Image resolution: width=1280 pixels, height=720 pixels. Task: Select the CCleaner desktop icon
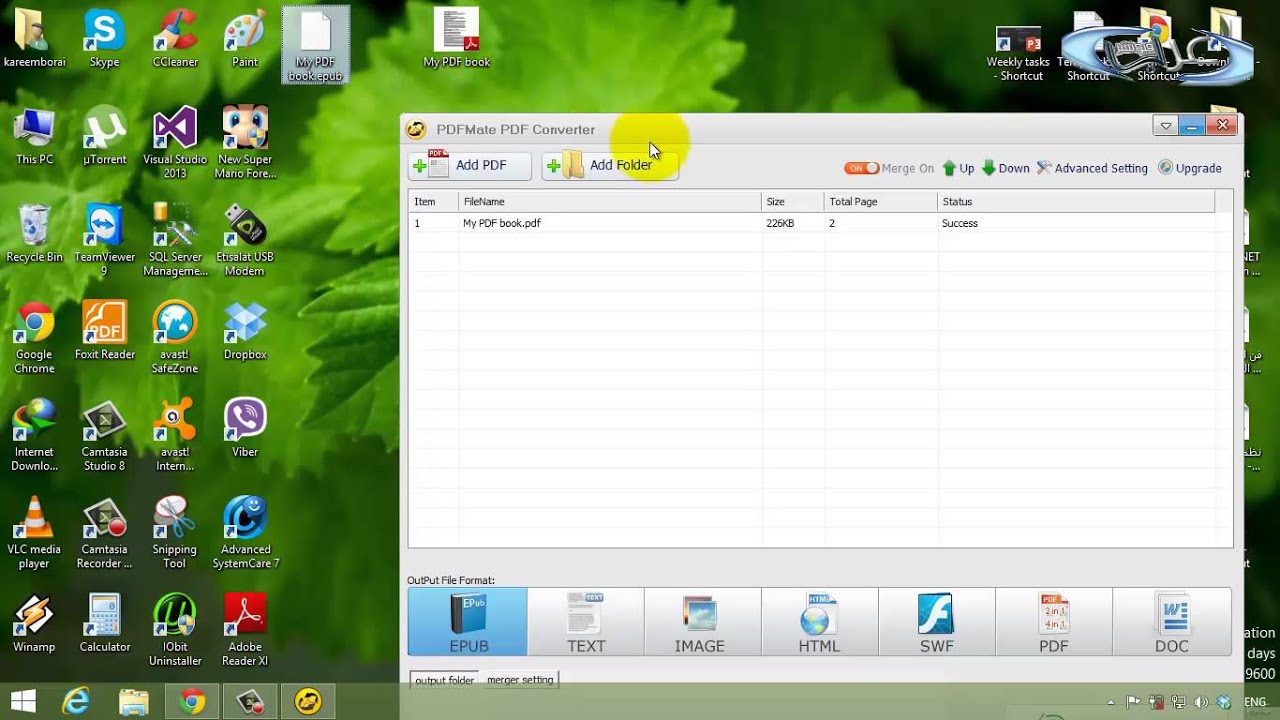coord(174,40)
